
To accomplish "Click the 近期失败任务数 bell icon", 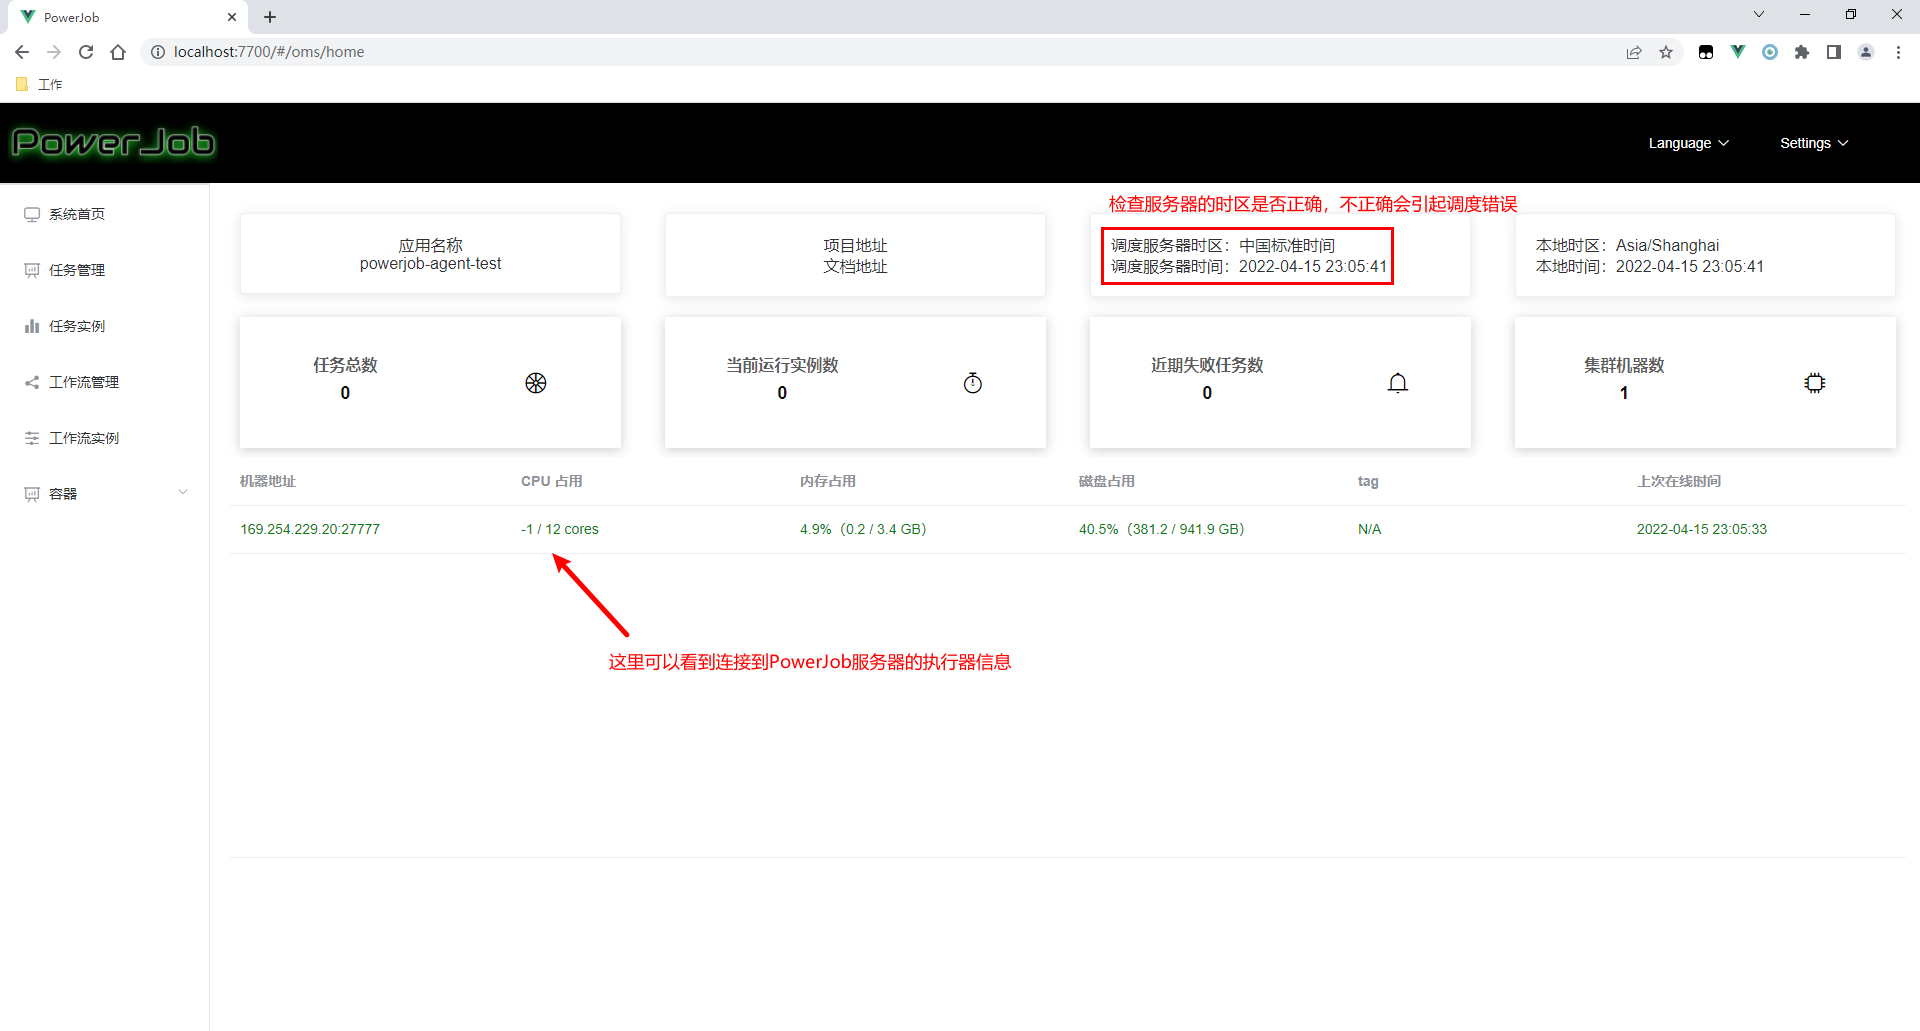I will coord(1398,383).
